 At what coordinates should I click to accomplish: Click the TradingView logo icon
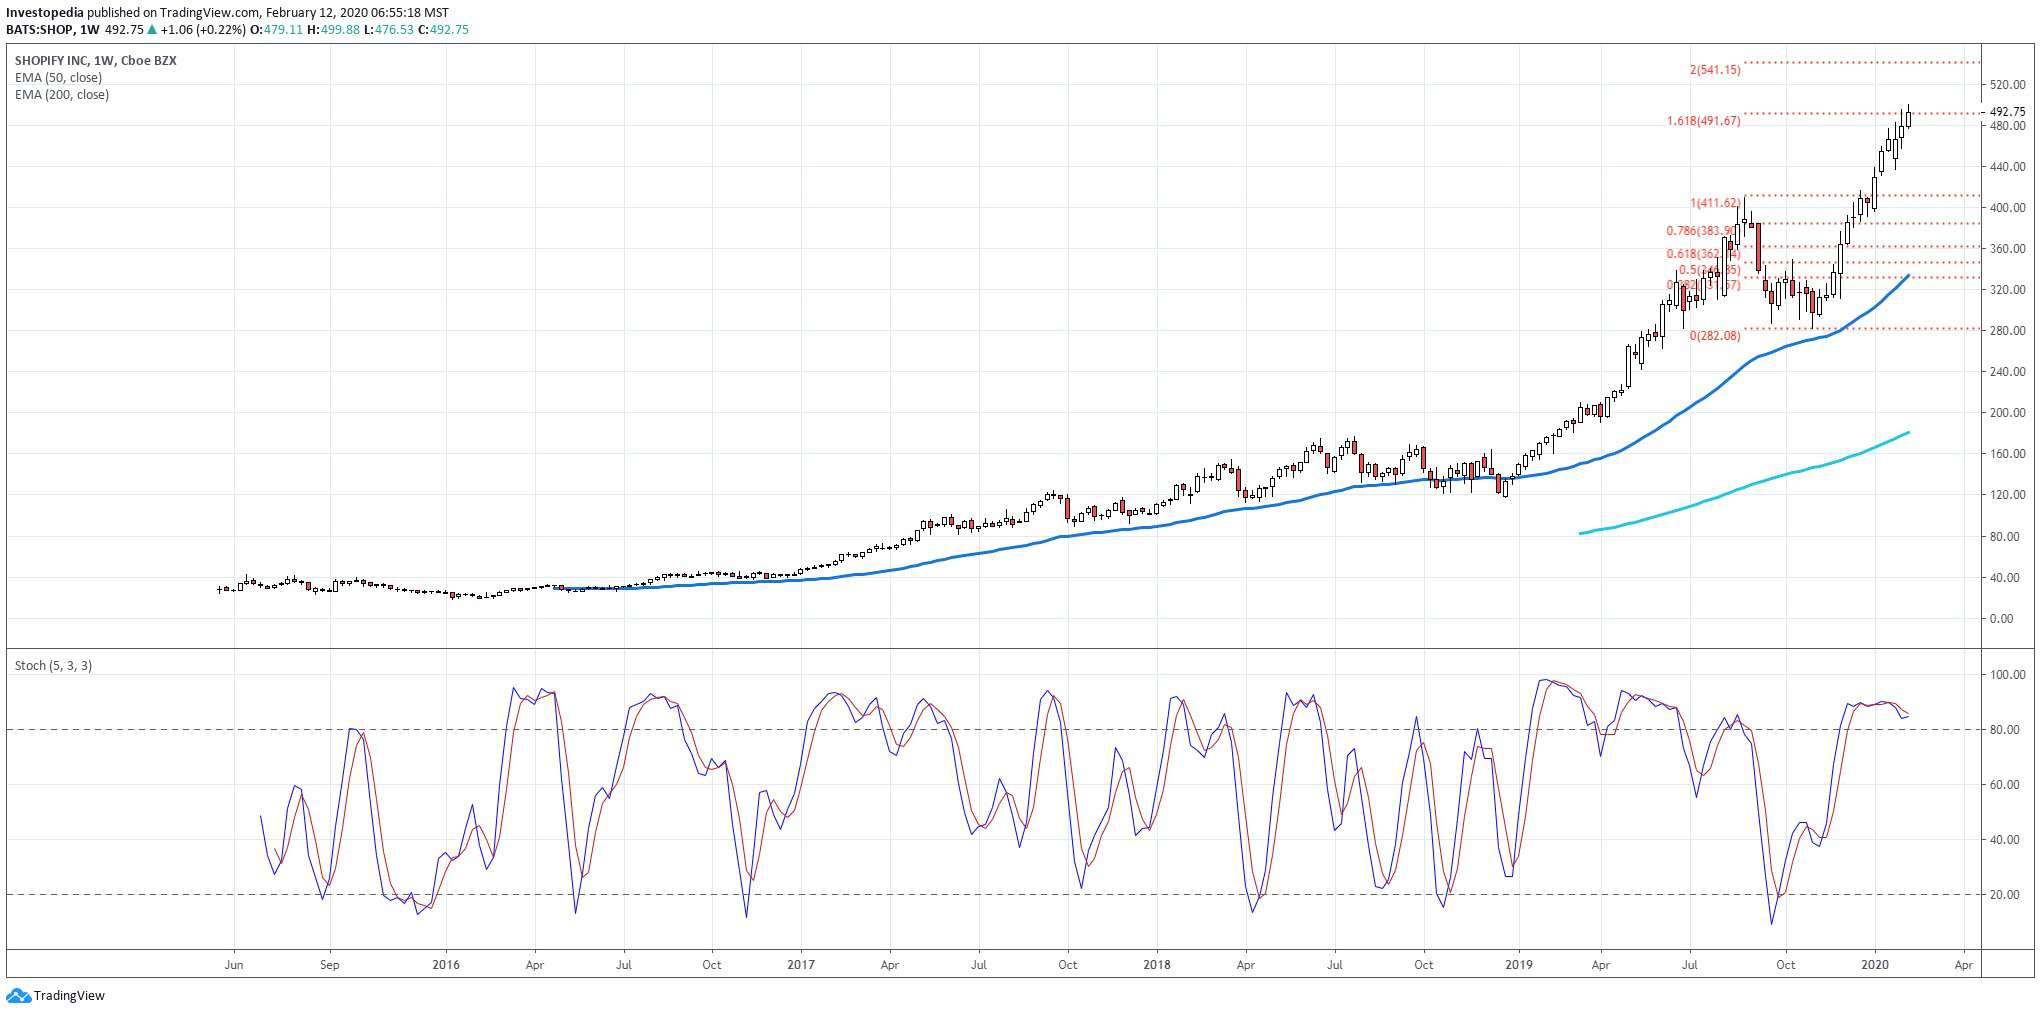tap(18, 996)
